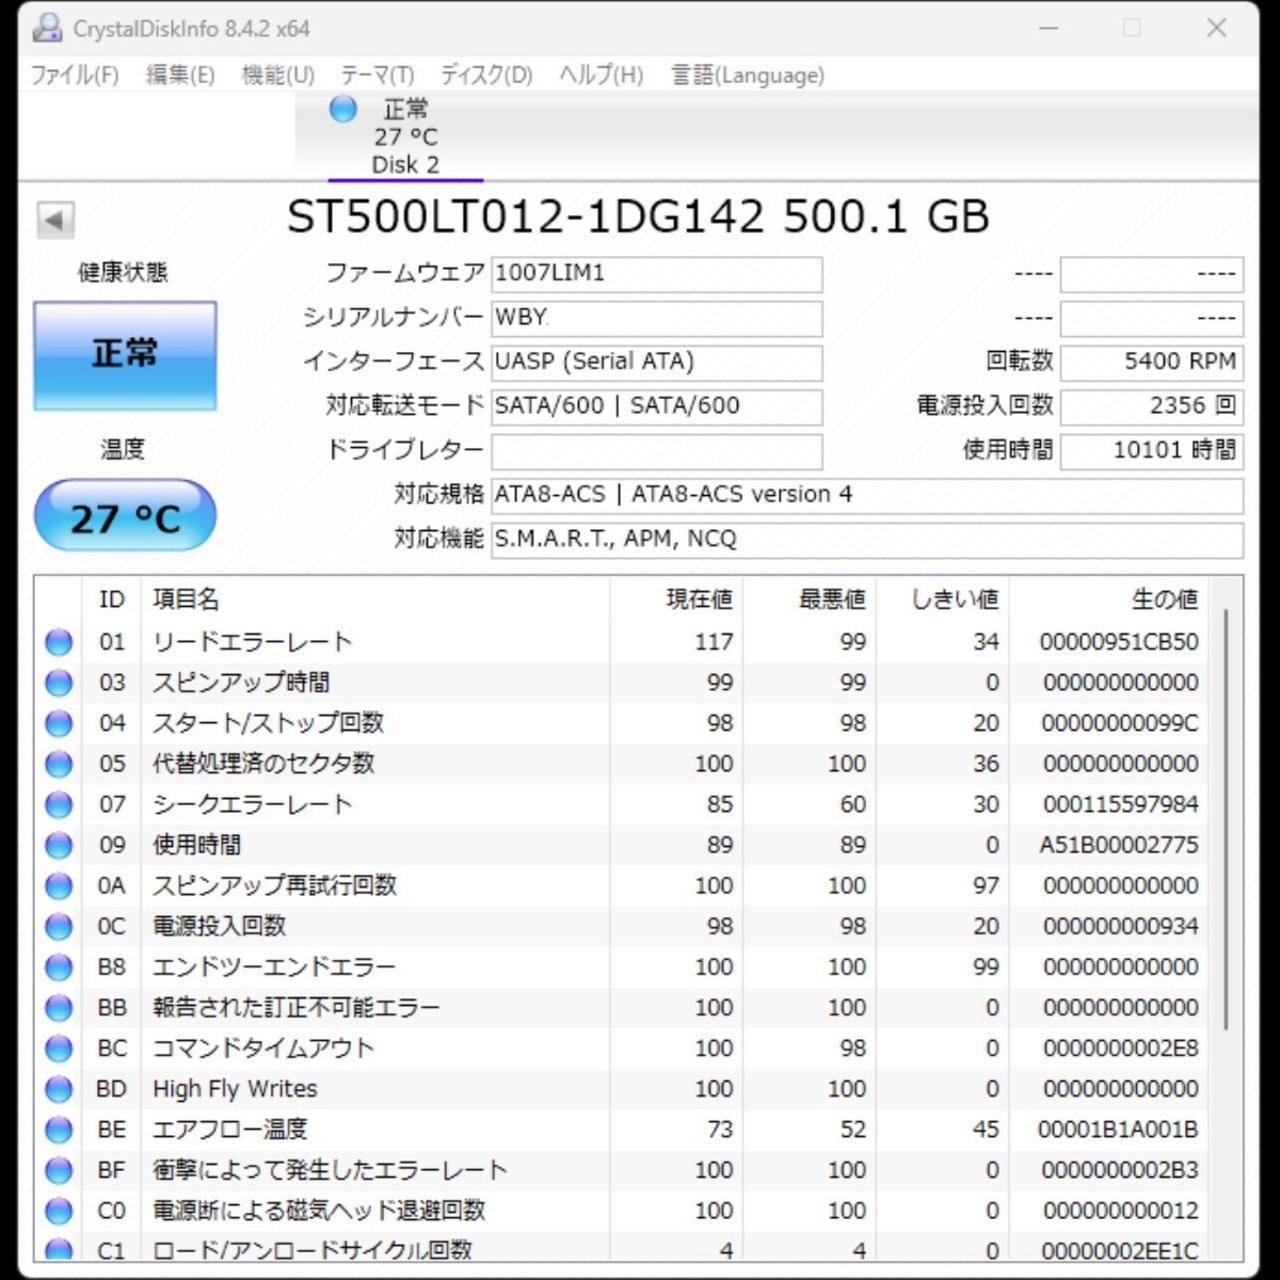
Task: Click status orb for ID 07 シークエラーレート
Action: pos(59,805)
